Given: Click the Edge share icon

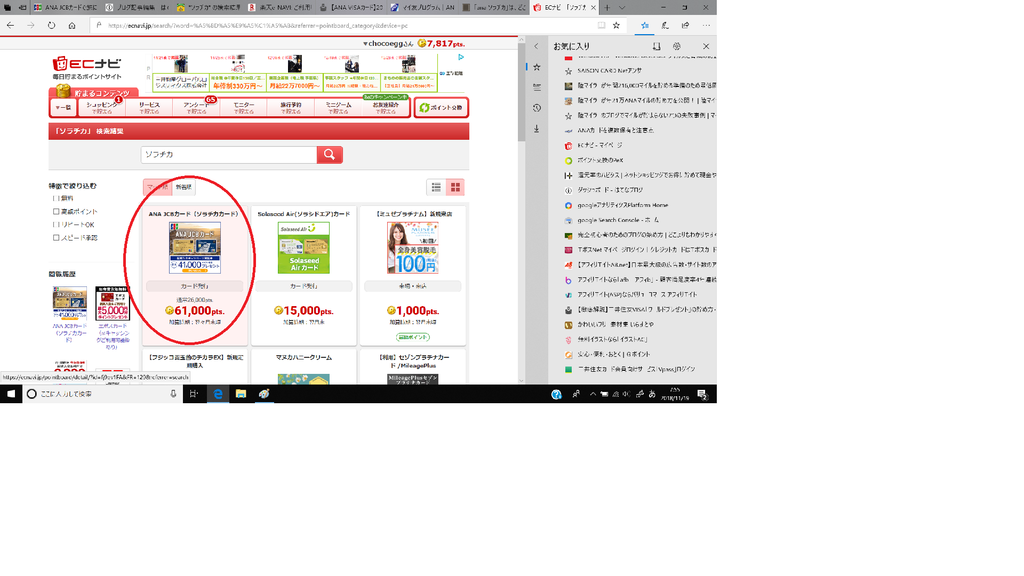Looking at the screenshot, I should tap(685, 25).
